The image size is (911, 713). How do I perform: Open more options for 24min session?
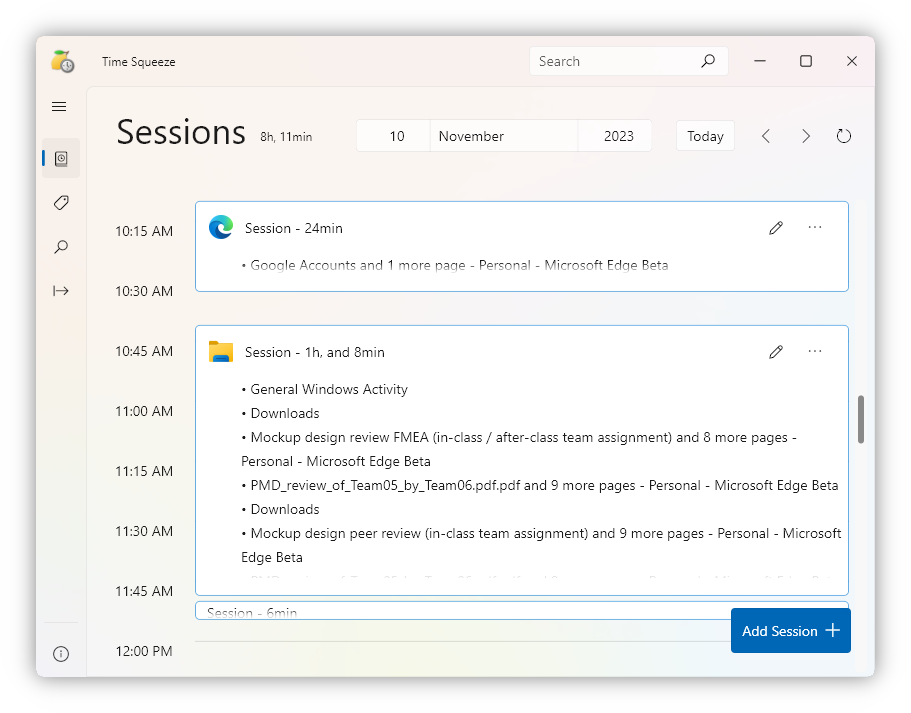click(815, 228)
